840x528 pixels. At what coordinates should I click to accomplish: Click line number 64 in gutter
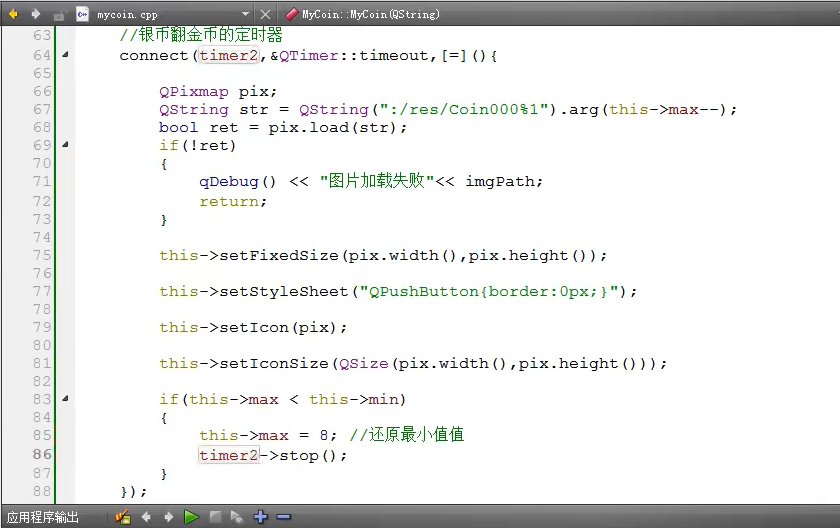tap(42, 55)
